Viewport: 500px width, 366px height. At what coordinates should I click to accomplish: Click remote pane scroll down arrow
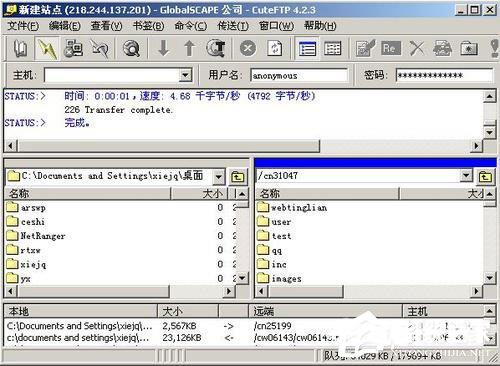[x=489, y=277]
